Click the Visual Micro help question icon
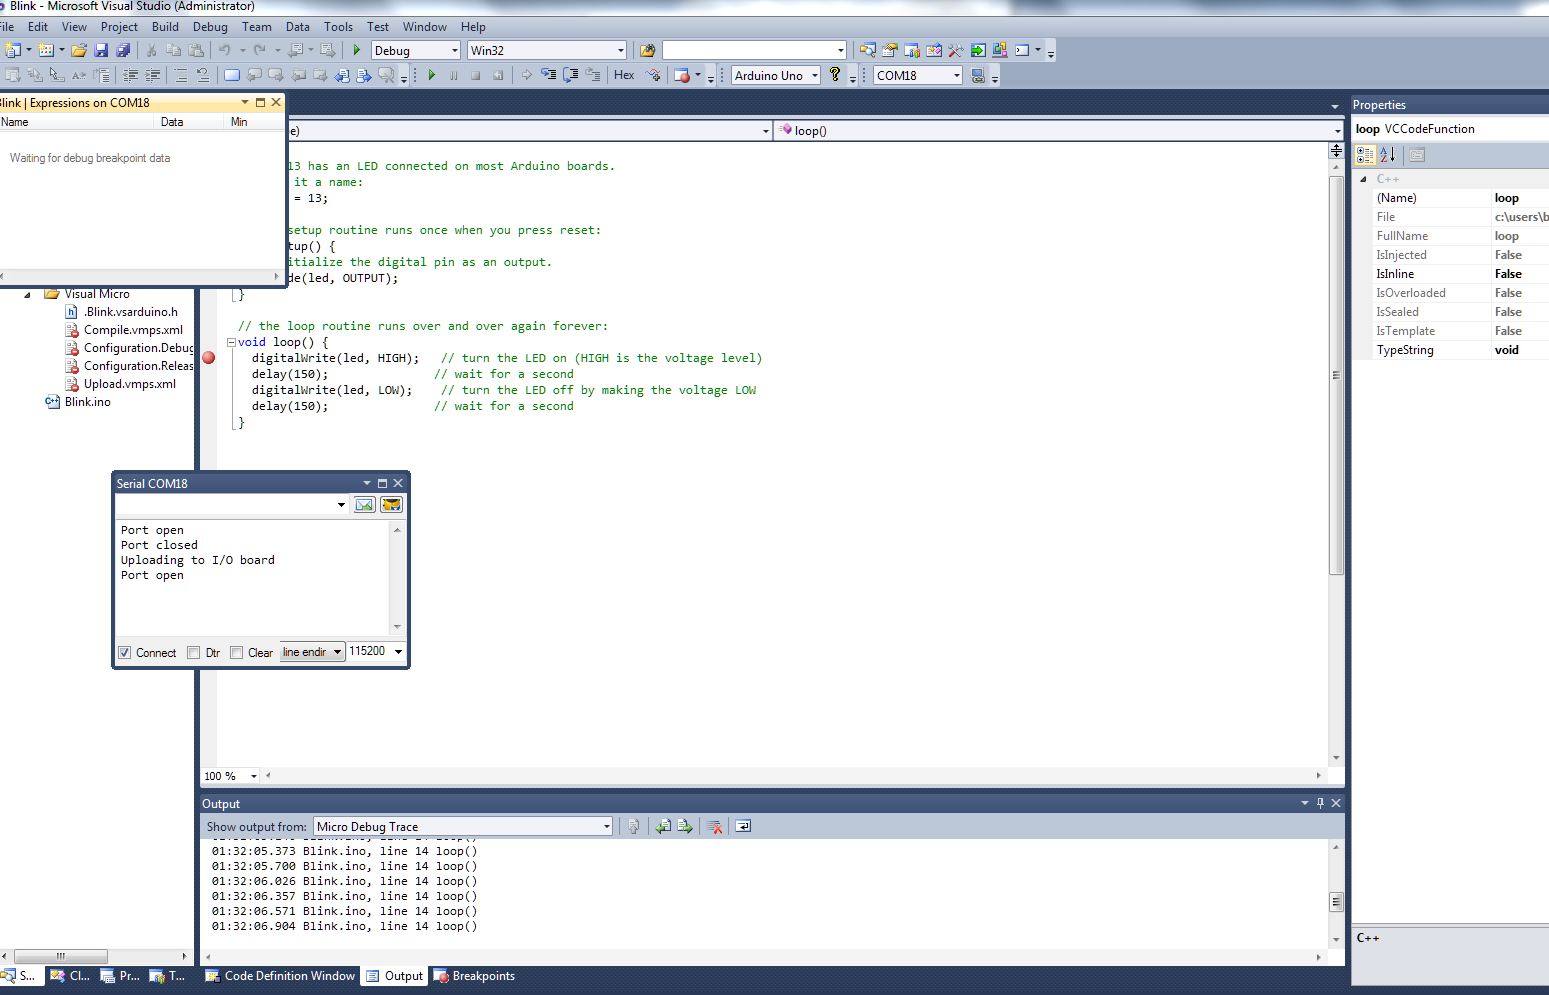The width and height of the screenshot is (1549, 995). (x=835, y=75)
